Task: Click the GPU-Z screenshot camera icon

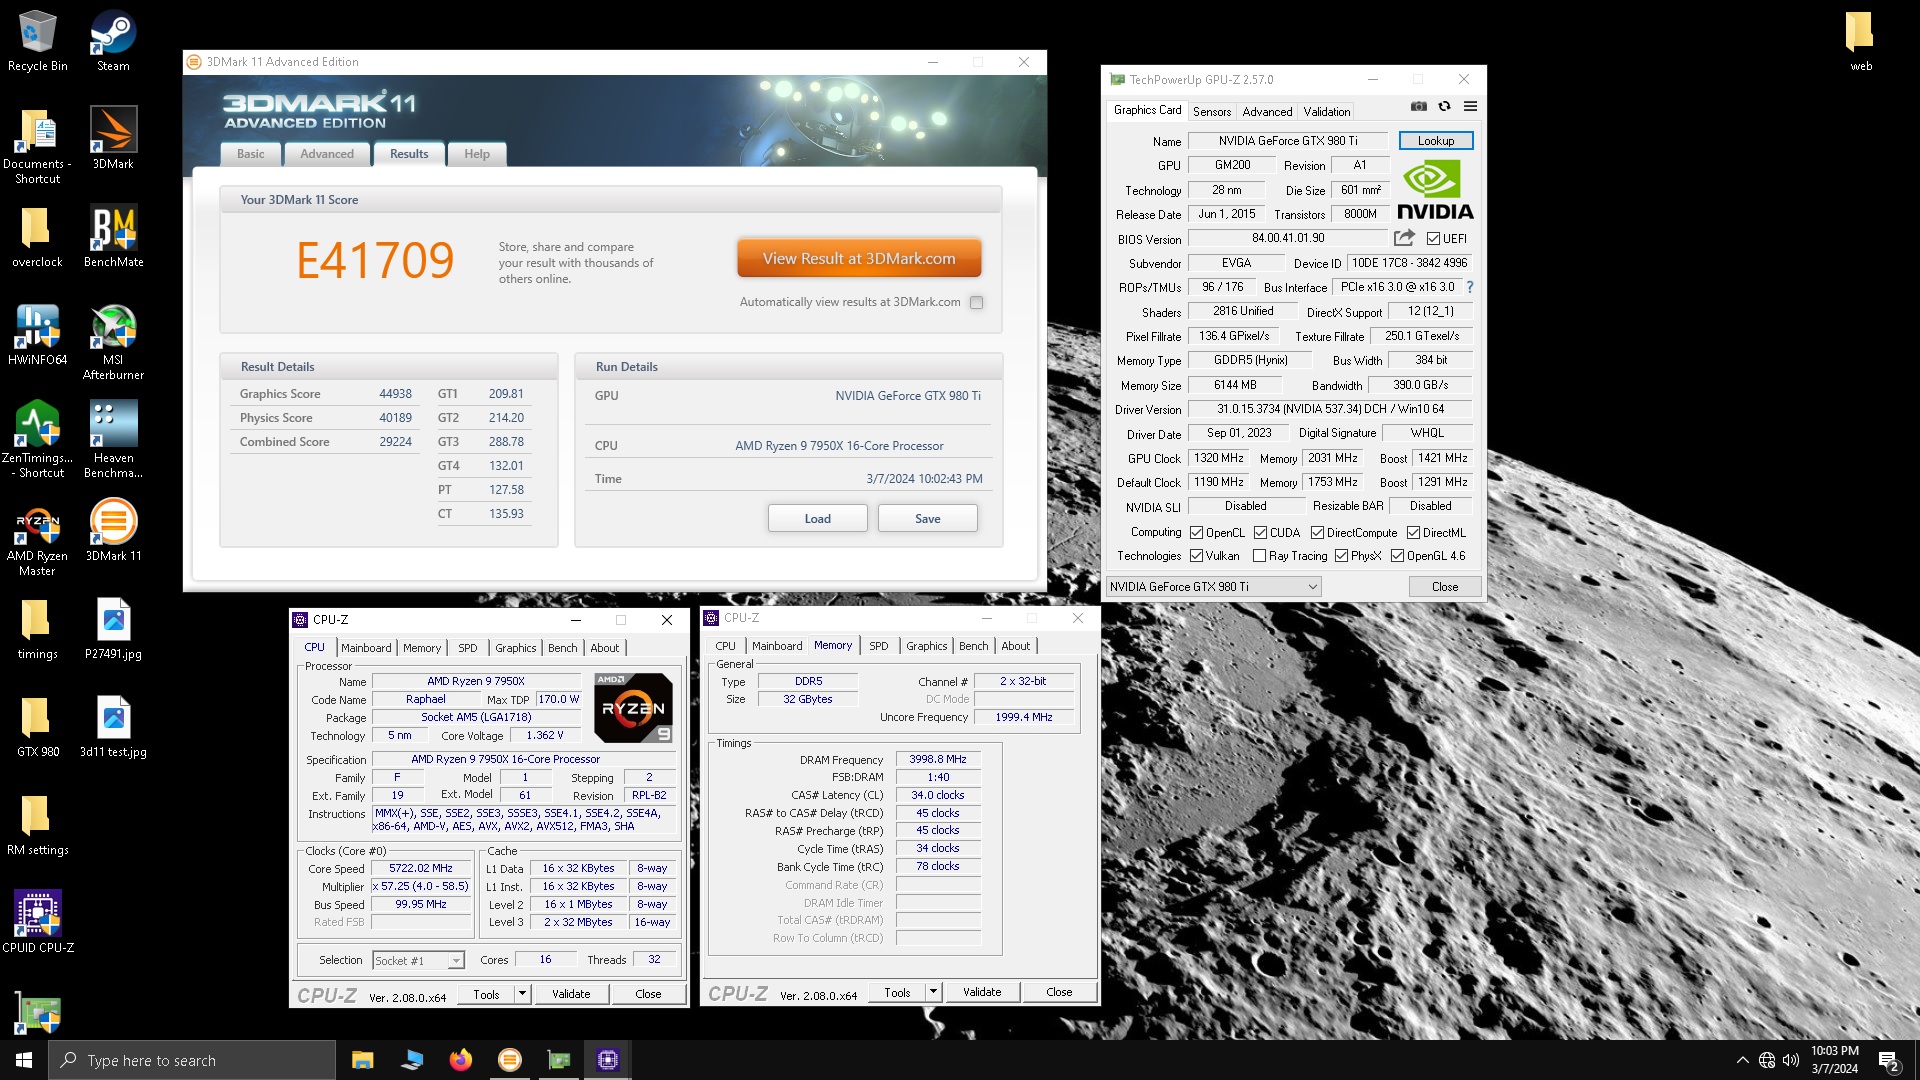Action: click(1418, 106)
